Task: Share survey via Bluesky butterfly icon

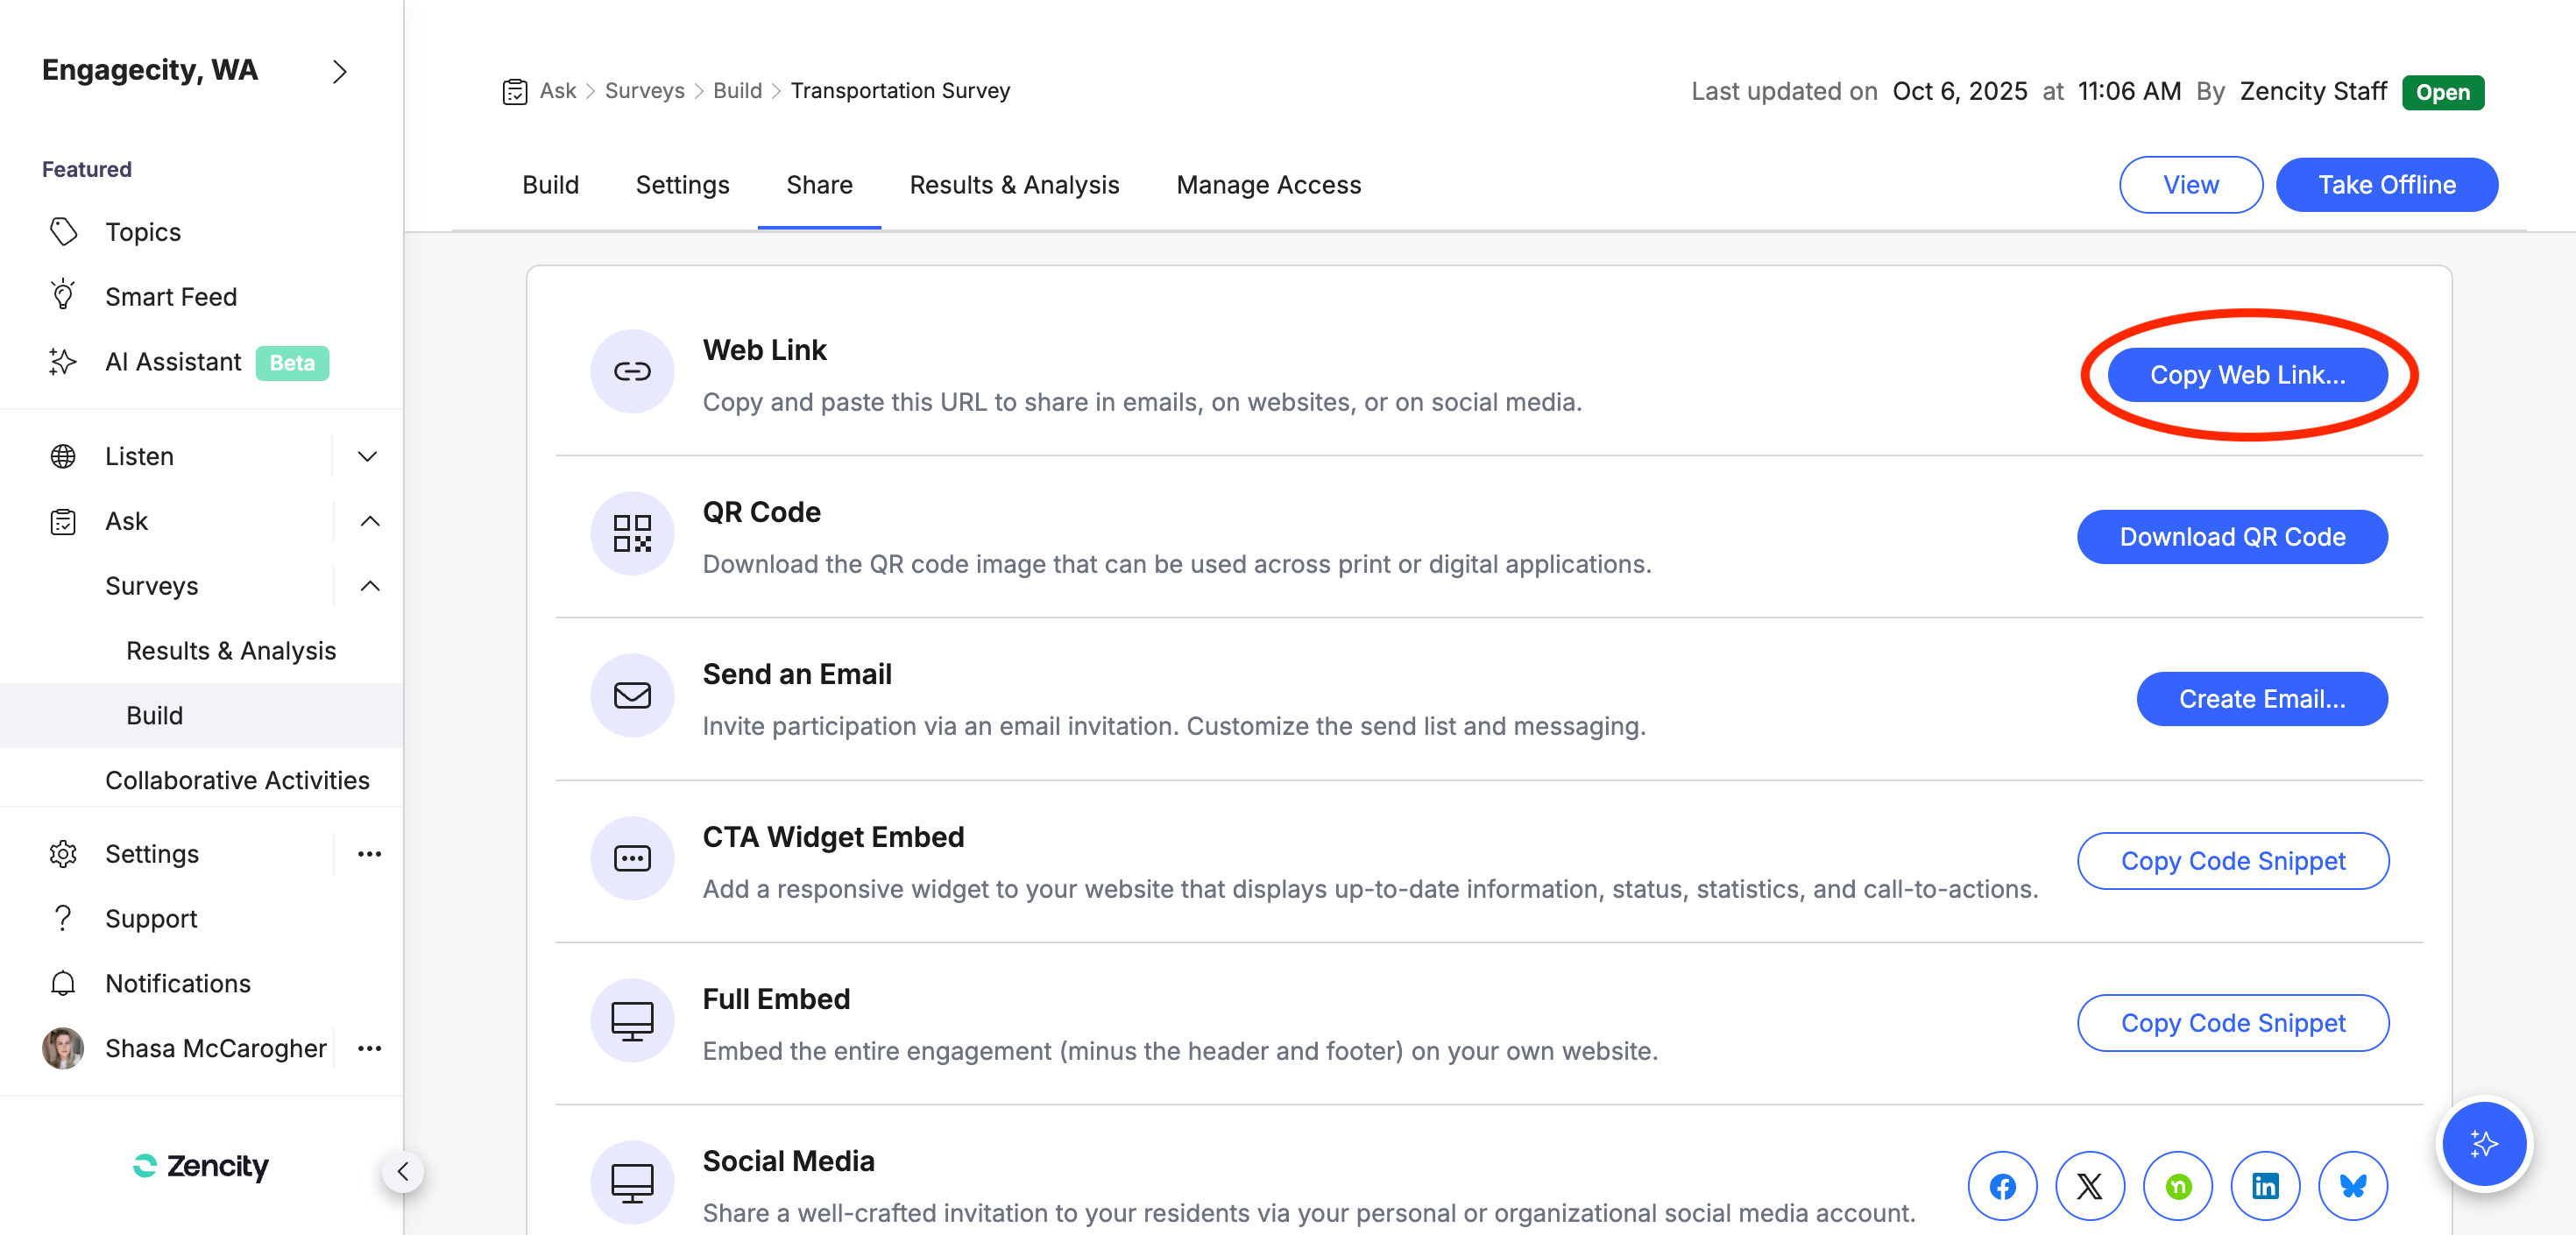Action: click(x=2352, y=1186)
